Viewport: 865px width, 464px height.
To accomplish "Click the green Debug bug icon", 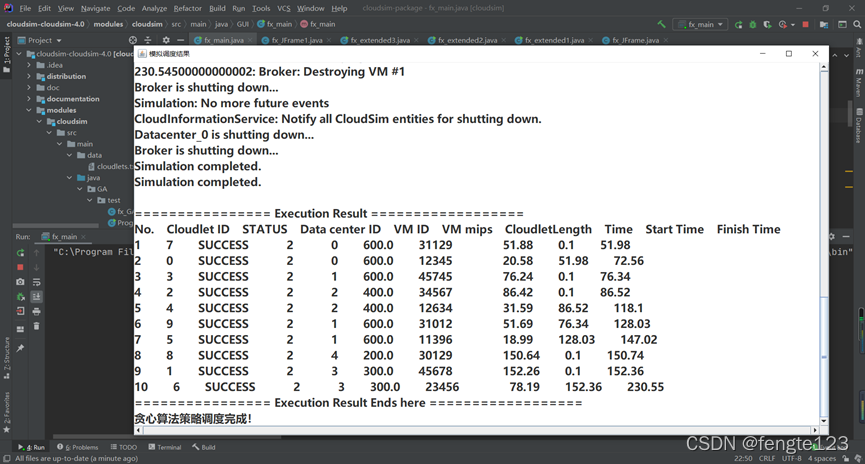I will pyautogui.click(x=752, y=24).
